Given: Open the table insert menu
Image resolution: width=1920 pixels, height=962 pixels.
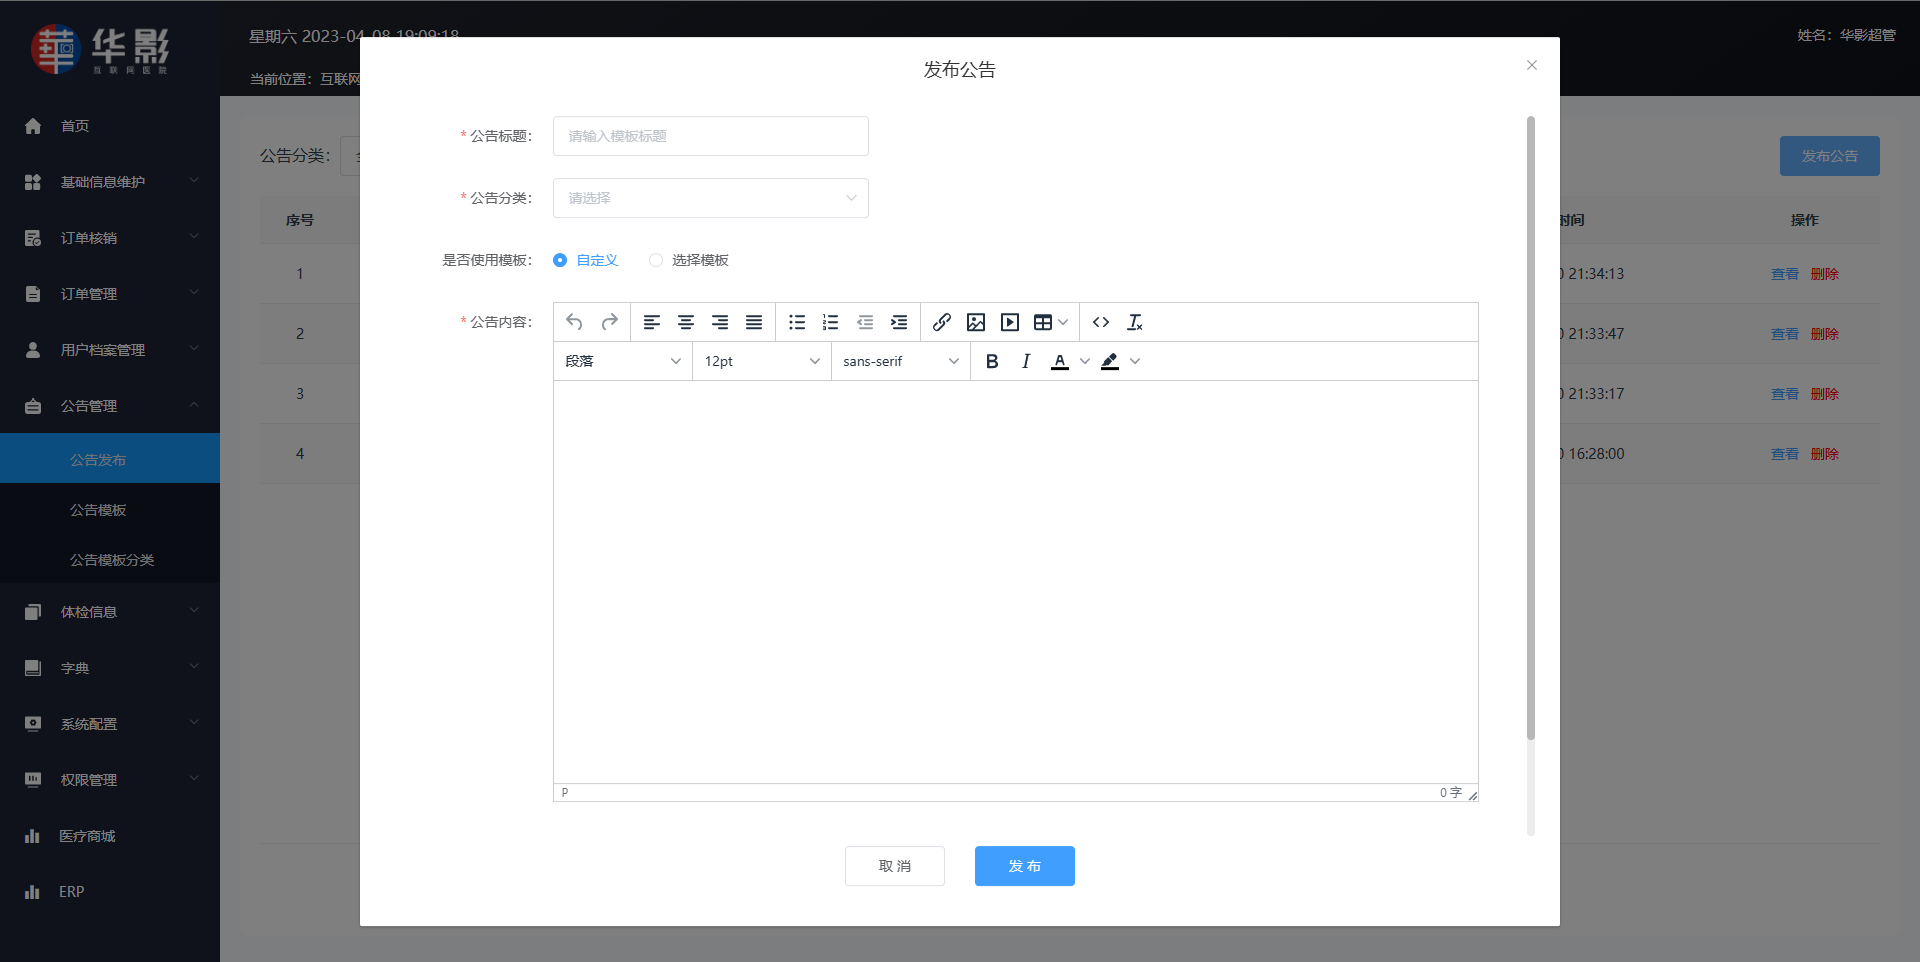Looking at the screenshot, I should point(1051,322).
